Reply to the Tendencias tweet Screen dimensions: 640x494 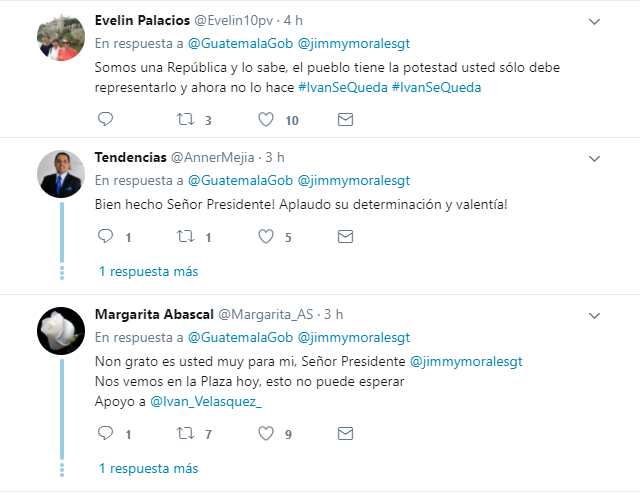(105, 236)
